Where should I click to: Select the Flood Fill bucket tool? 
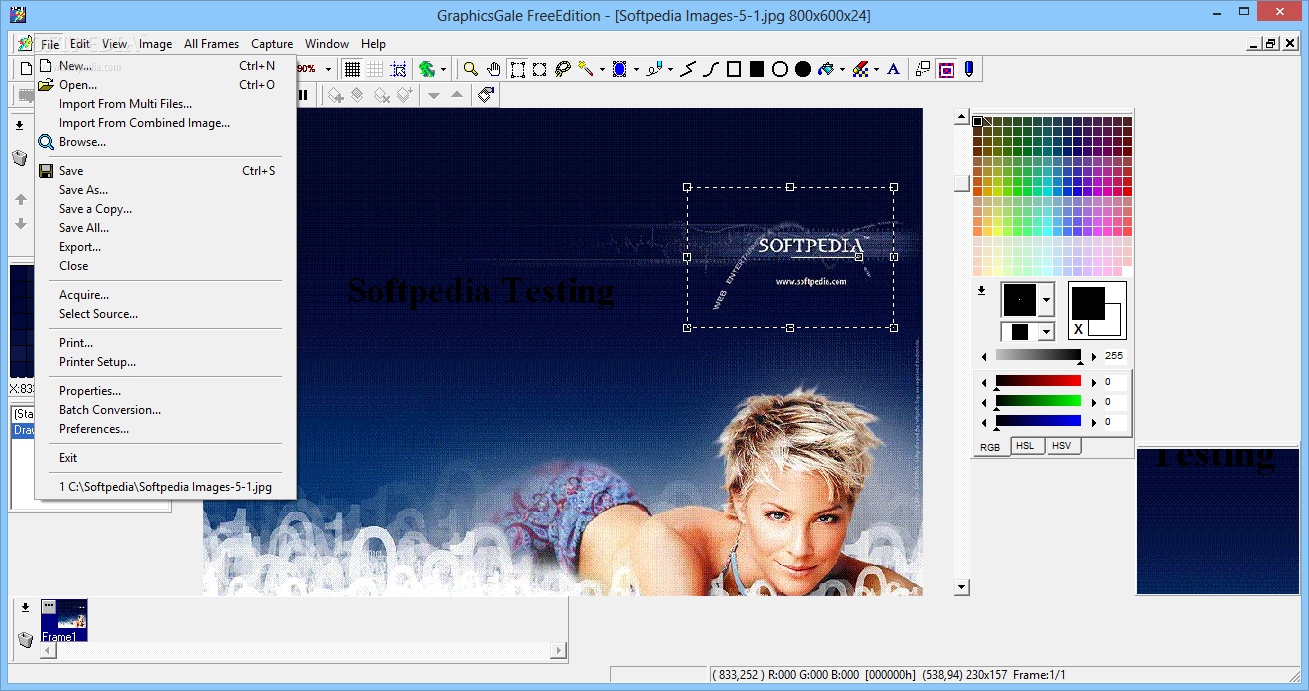[826, 69]
